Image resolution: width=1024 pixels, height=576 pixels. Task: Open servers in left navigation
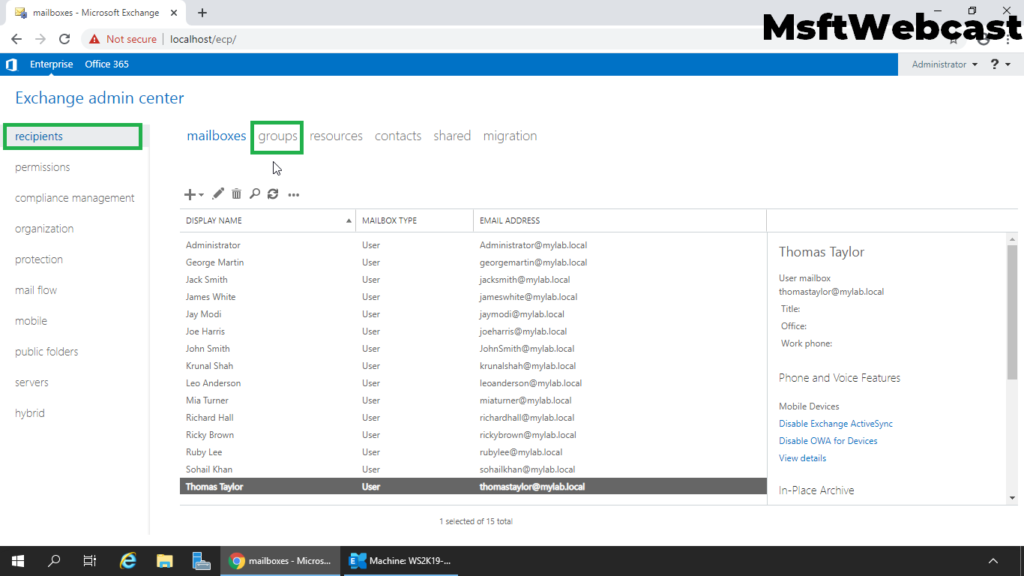tap(31, 382)
